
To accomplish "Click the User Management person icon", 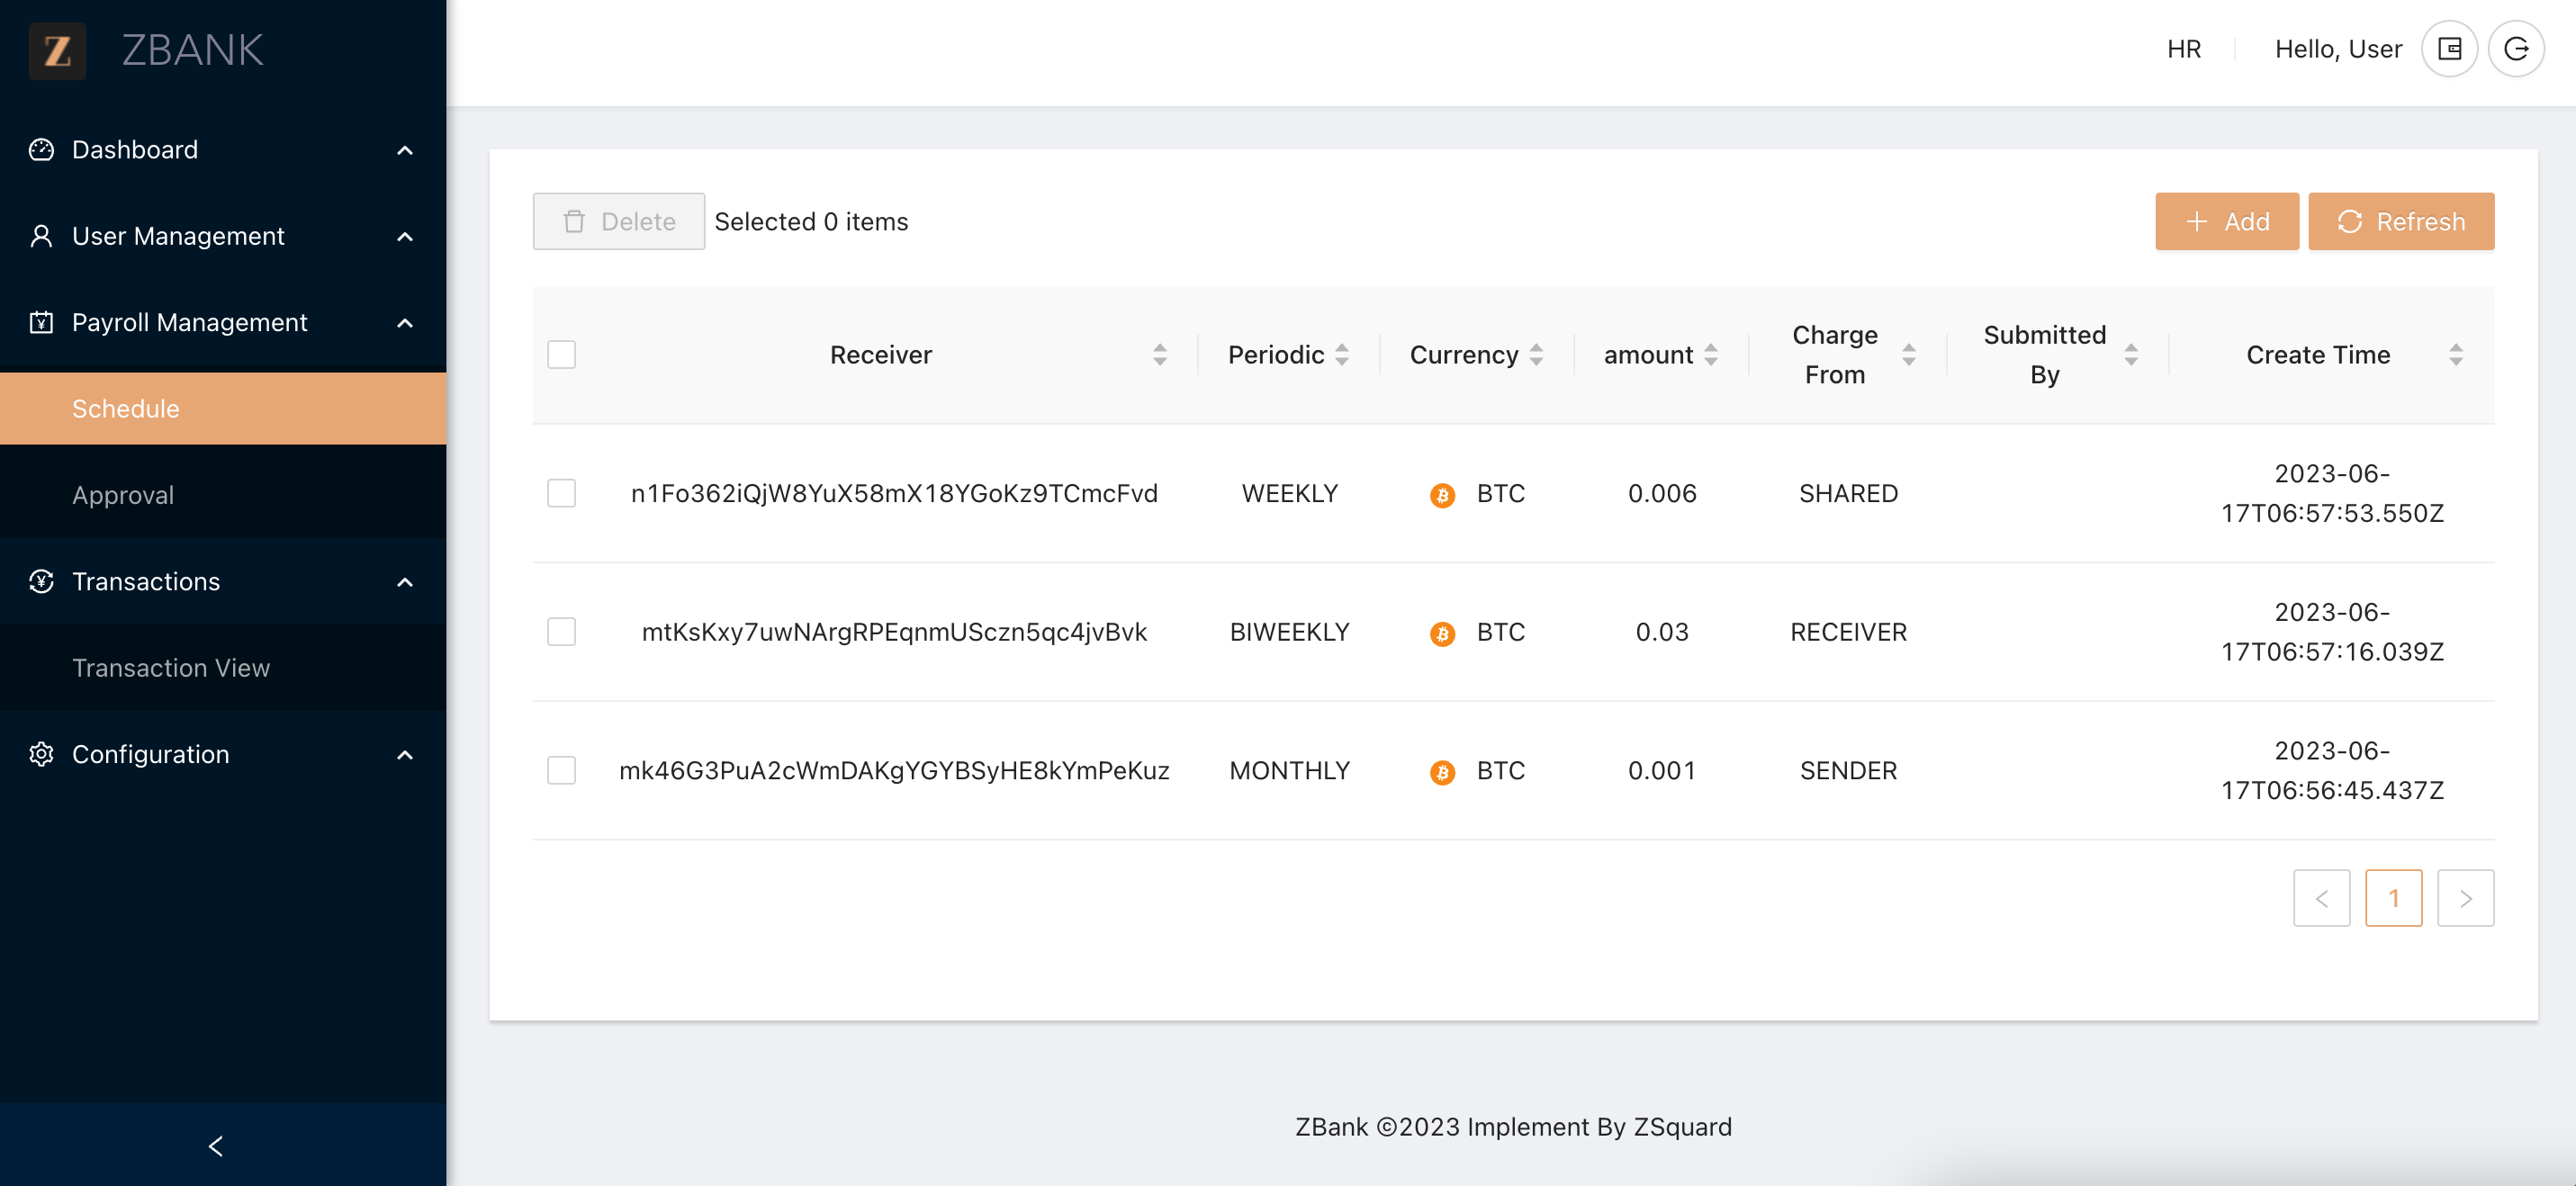I will tap(41, 236).
